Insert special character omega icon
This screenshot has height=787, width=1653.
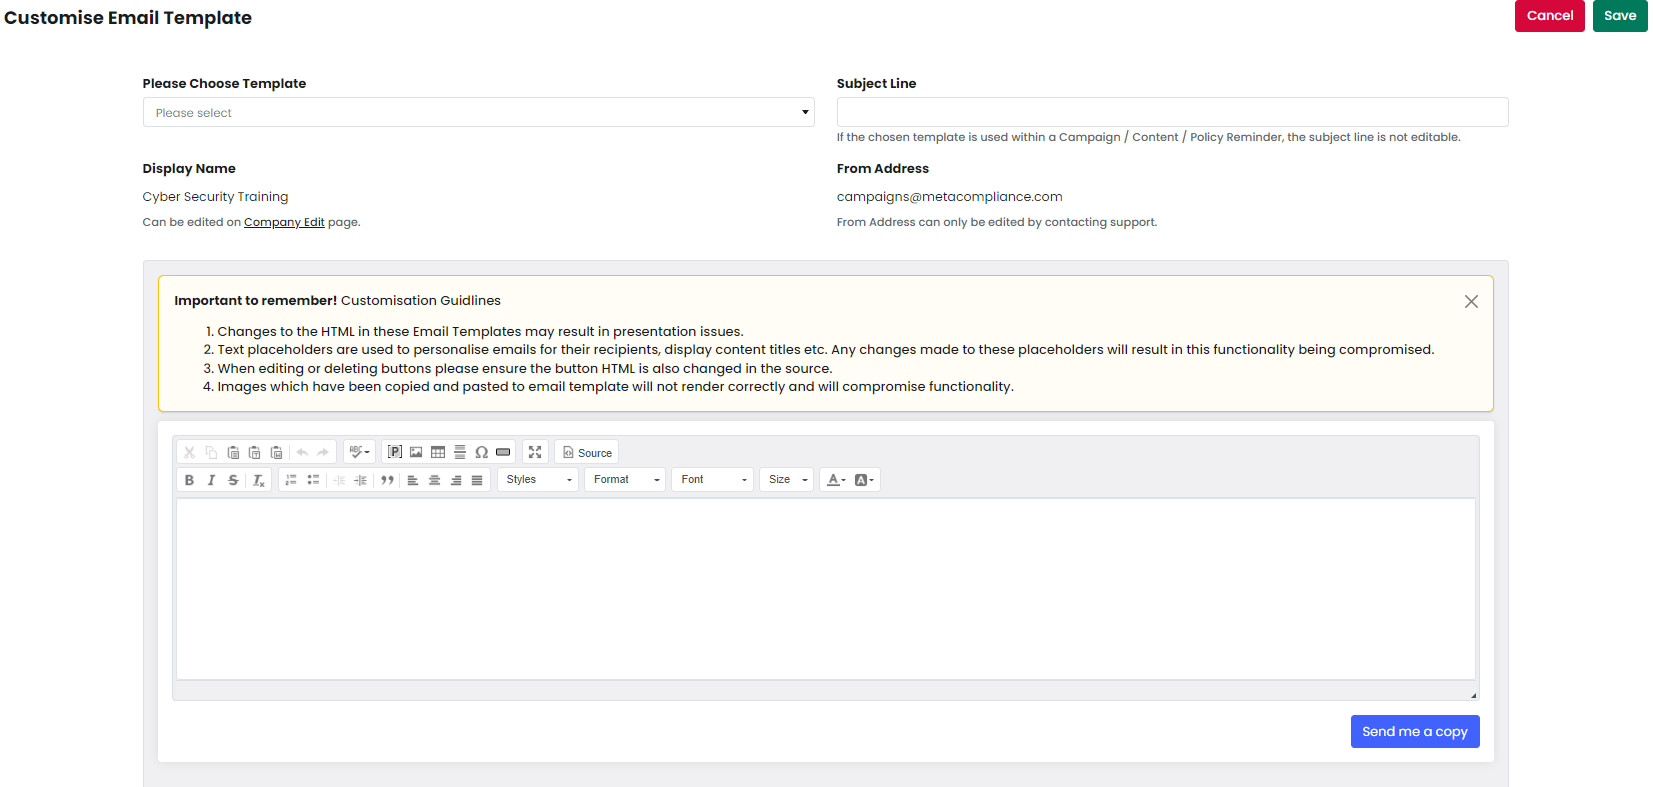pos(481,452)
